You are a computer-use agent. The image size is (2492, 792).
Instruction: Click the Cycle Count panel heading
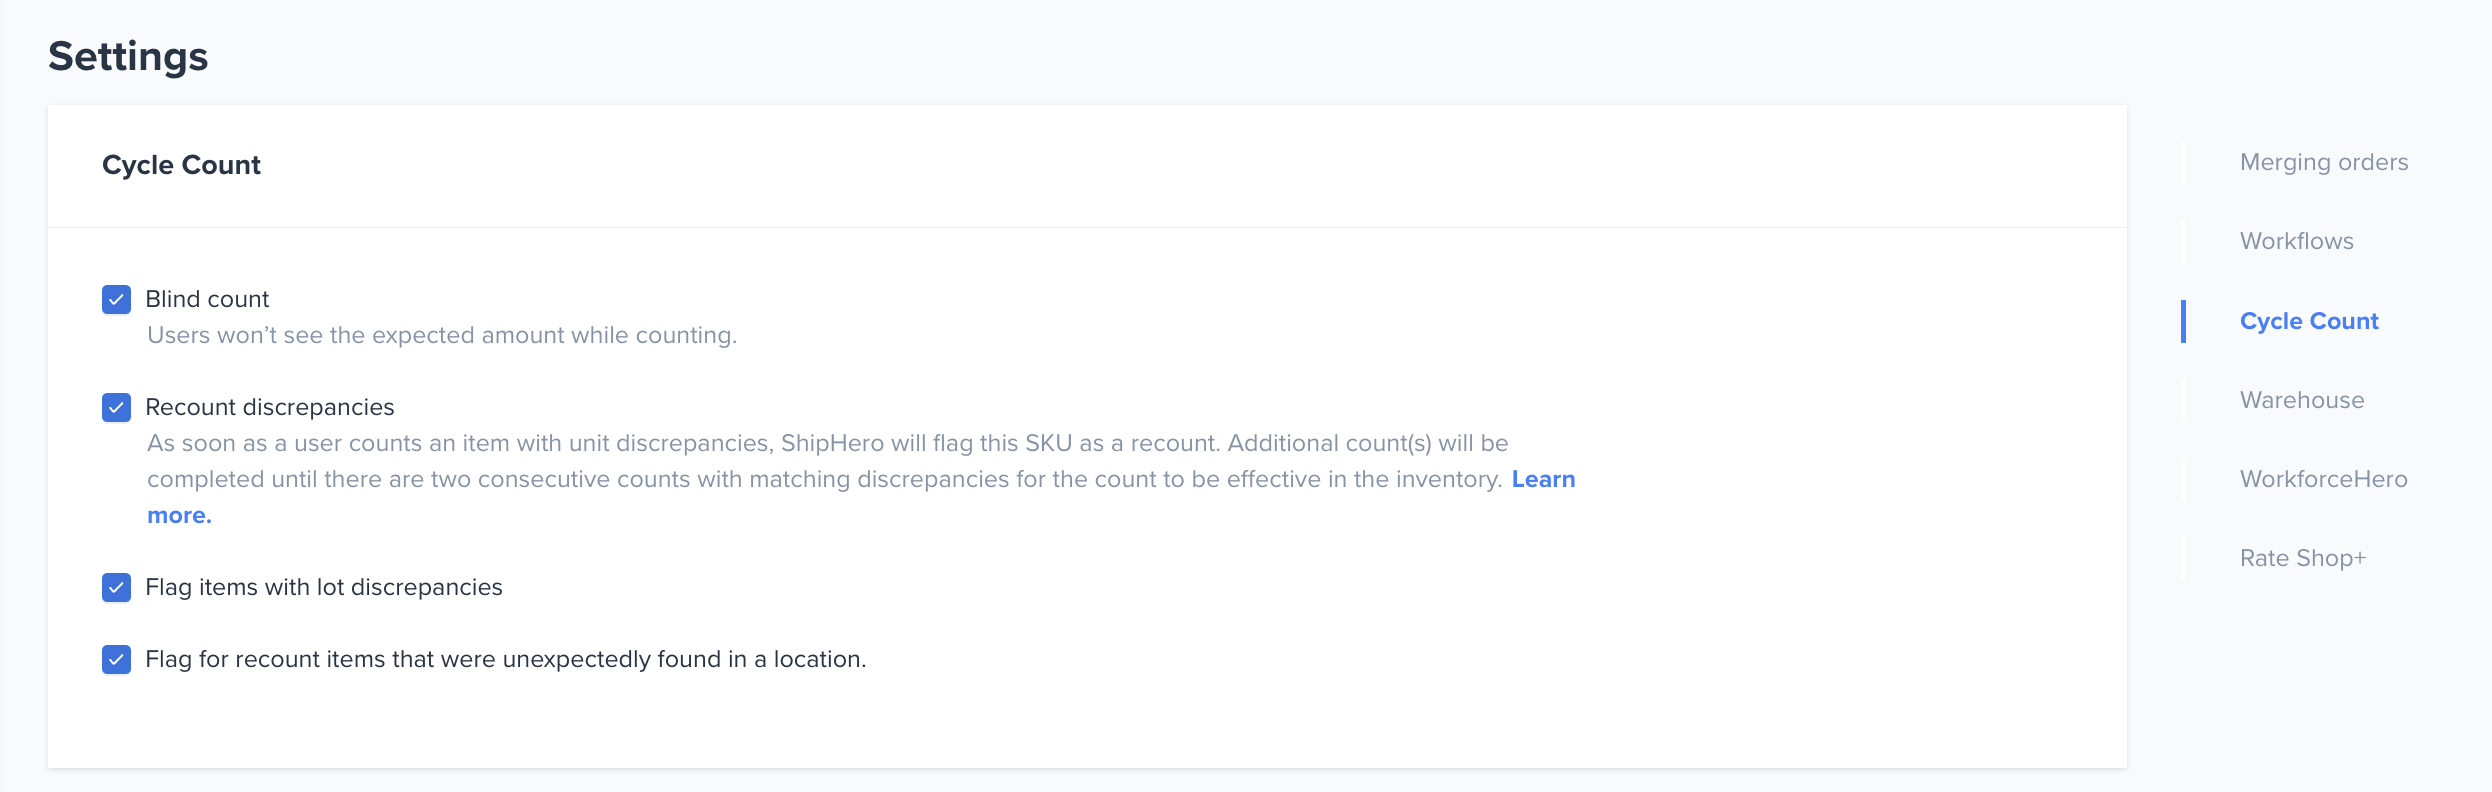click(181, 164)
